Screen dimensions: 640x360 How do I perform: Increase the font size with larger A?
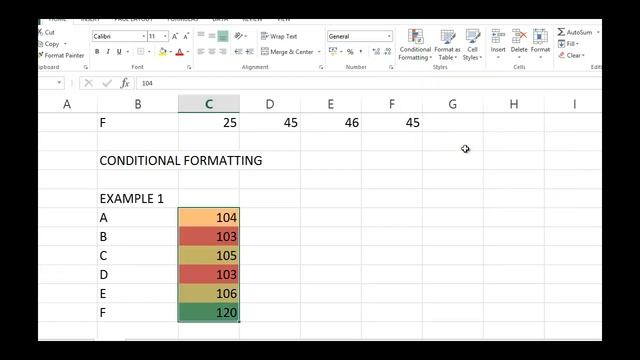(x=175, y=36)
